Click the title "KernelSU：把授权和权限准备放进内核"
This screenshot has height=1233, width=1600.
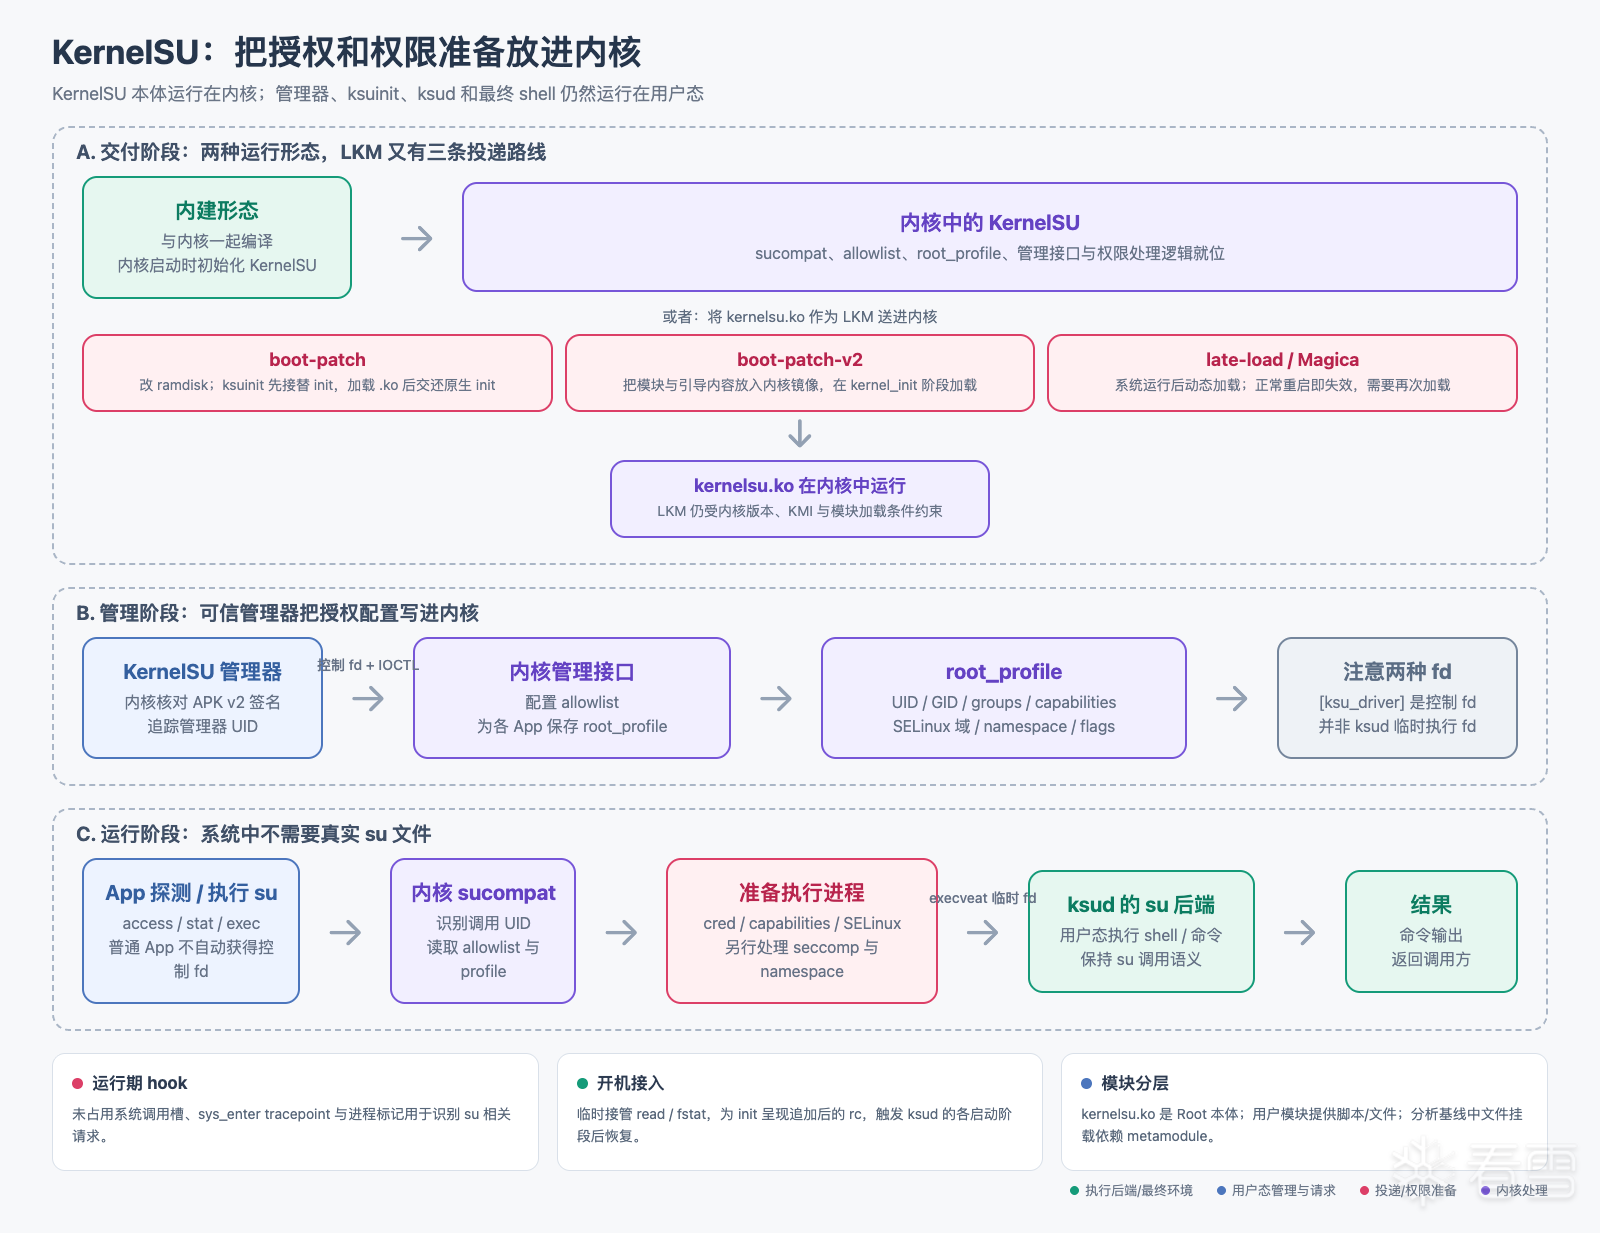click(x=346, y=52)
